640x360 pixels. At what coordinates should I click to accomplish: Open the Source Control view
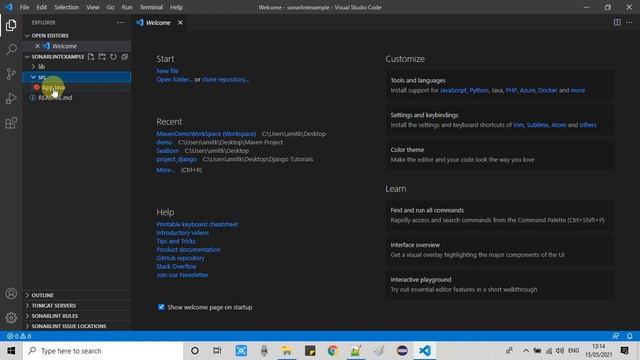[x=11, y=74]
